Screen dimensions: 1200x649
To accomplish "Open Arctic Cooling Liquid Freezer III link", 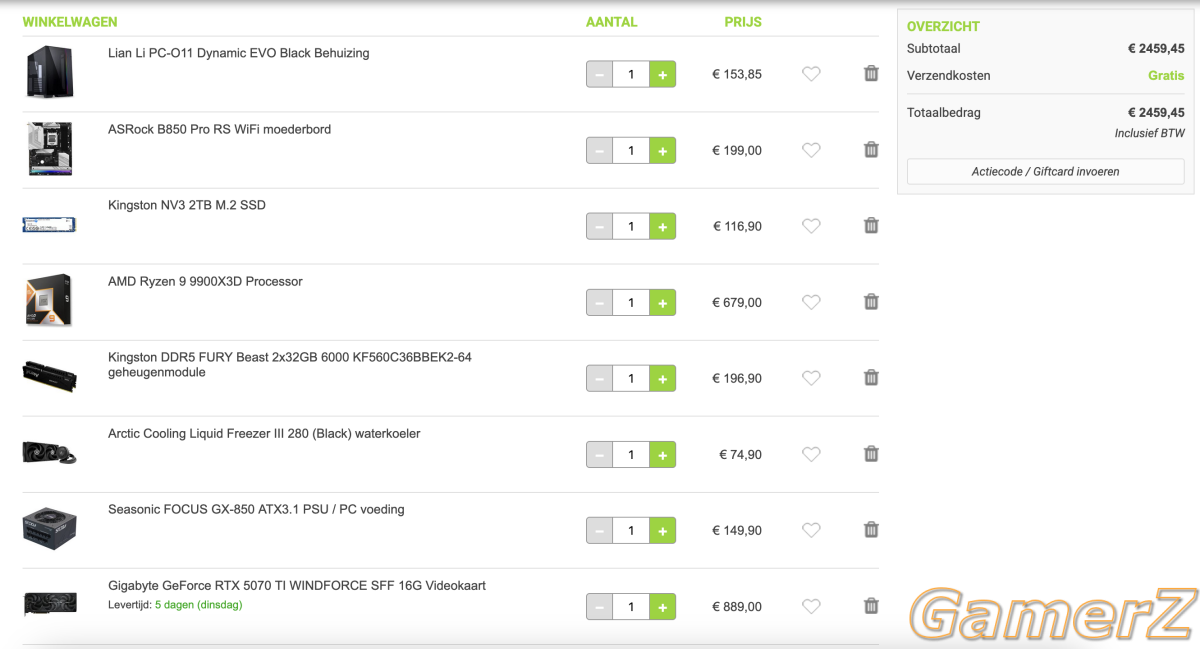I will click(264, 433).
